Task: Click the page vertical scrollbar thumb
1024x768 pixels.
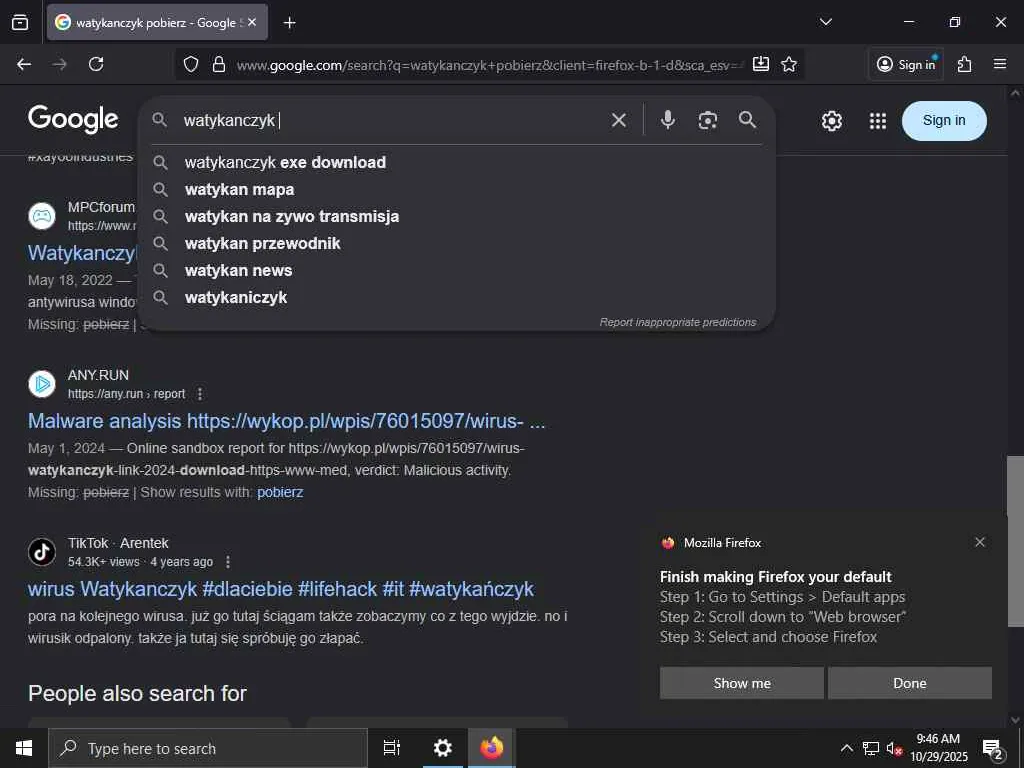Action: coord(1014,541)
